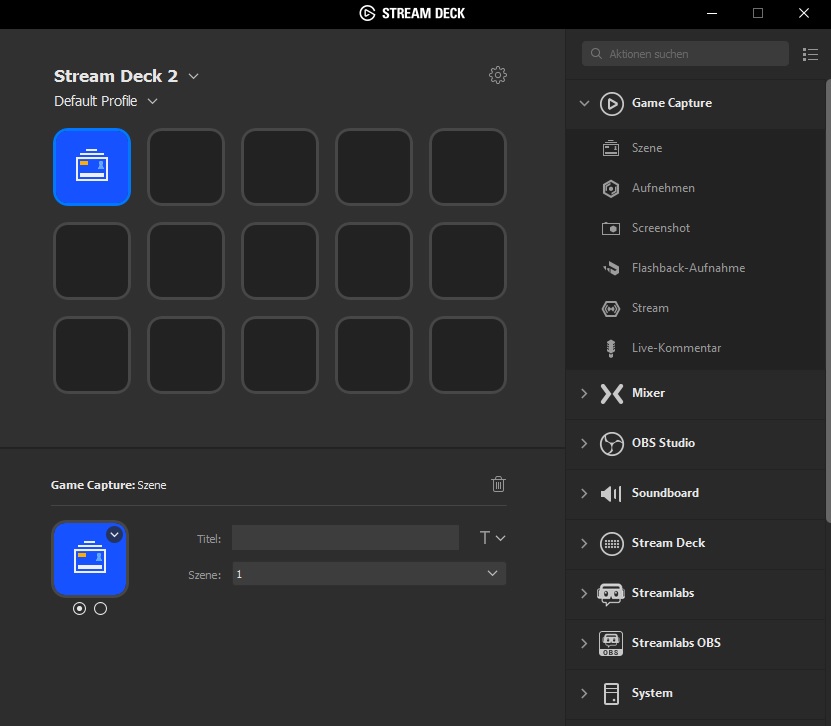Expand the System category chevron

(584, 693)
